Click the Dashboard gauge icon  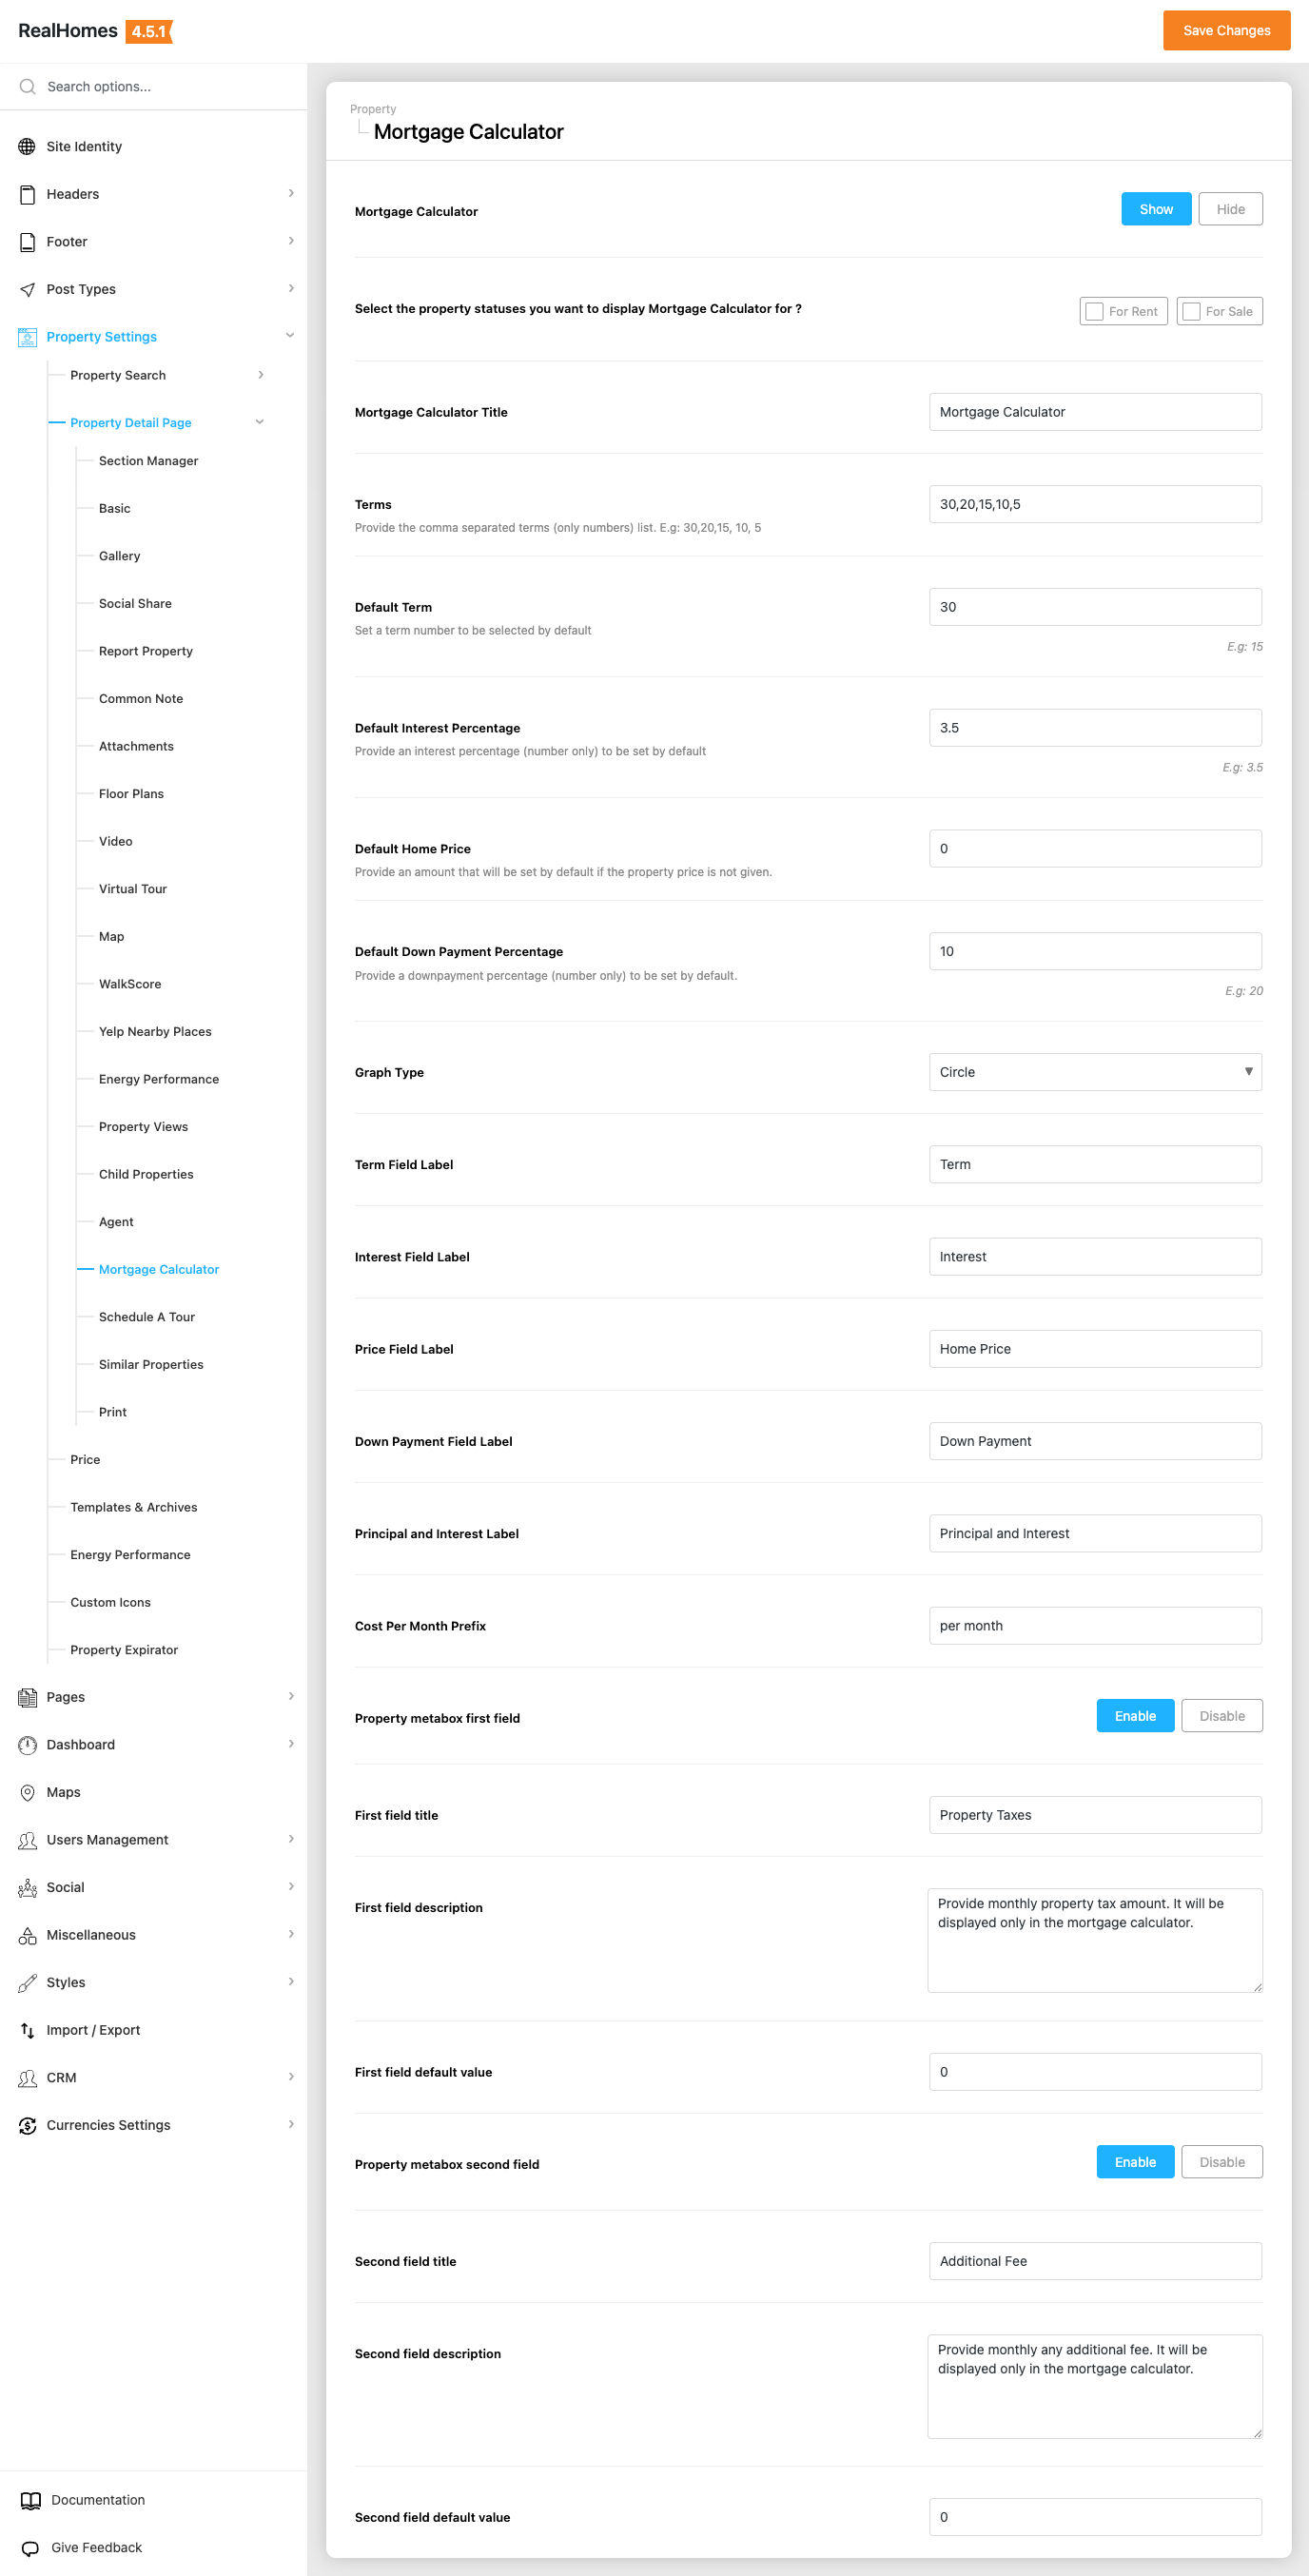point(27,1745)
